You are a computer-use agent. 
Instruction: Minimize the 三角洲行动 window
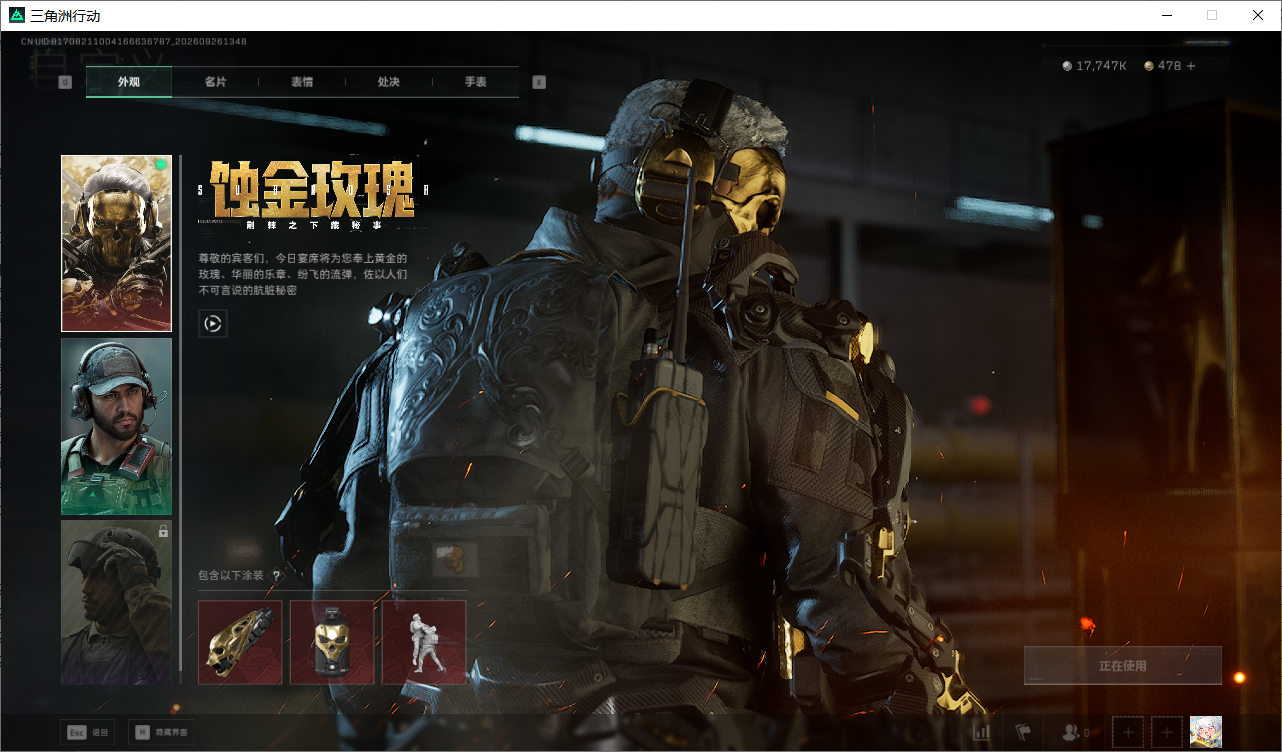click(x=1166, y=16)
